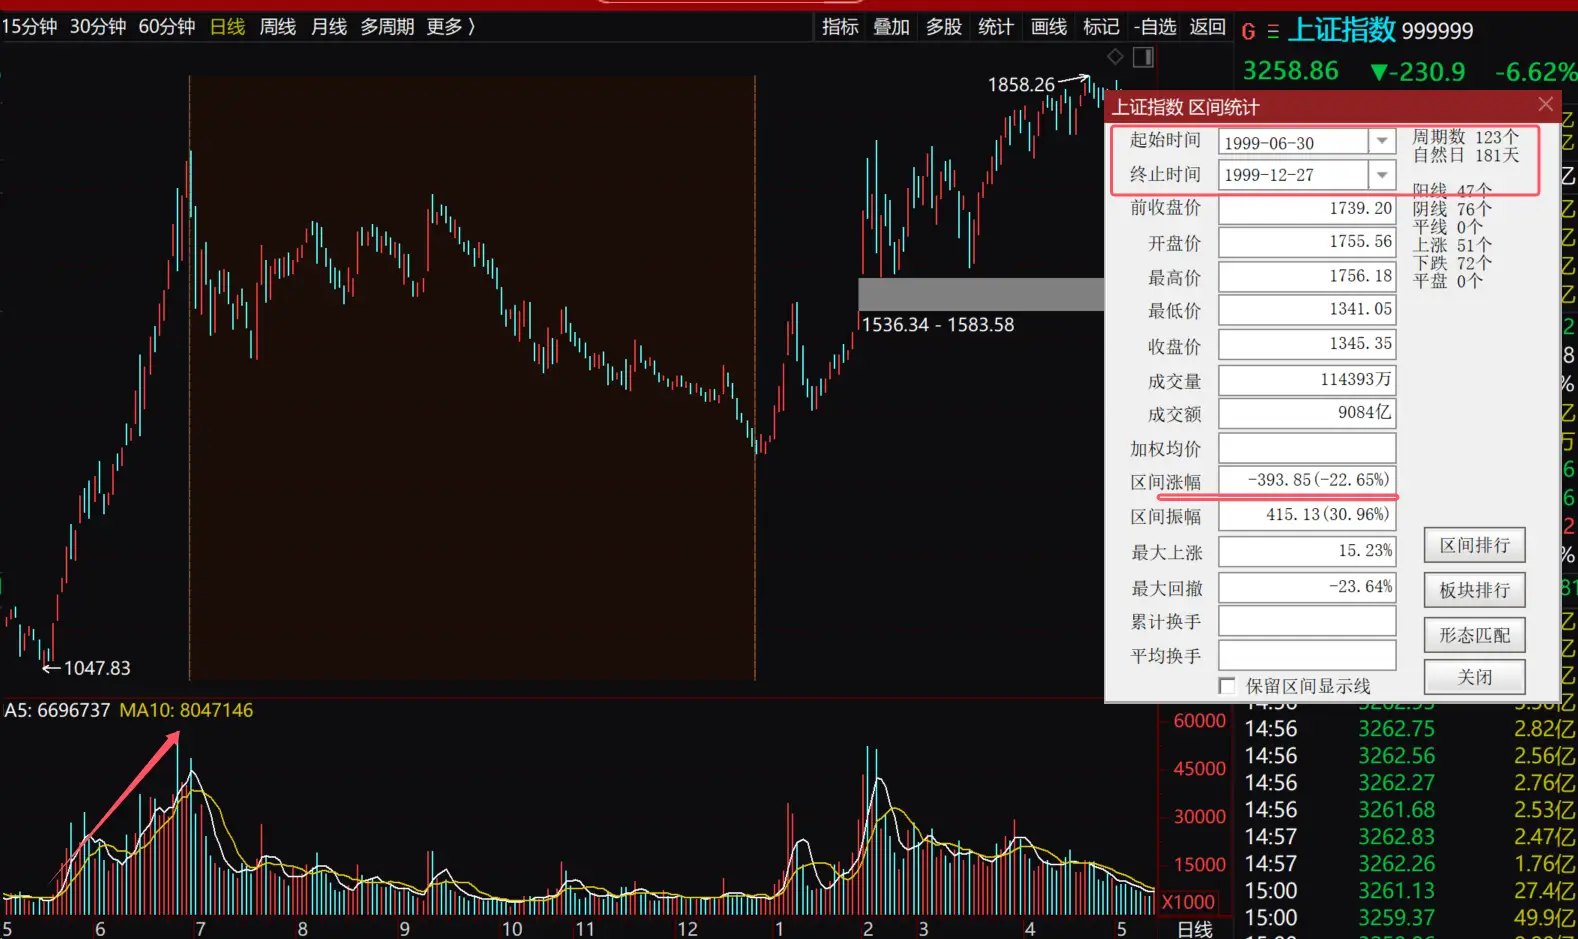This screenshot has width=1578, height=939.
Task: Click the diamond icon above the chart
Action: [x=1115, y=57]
